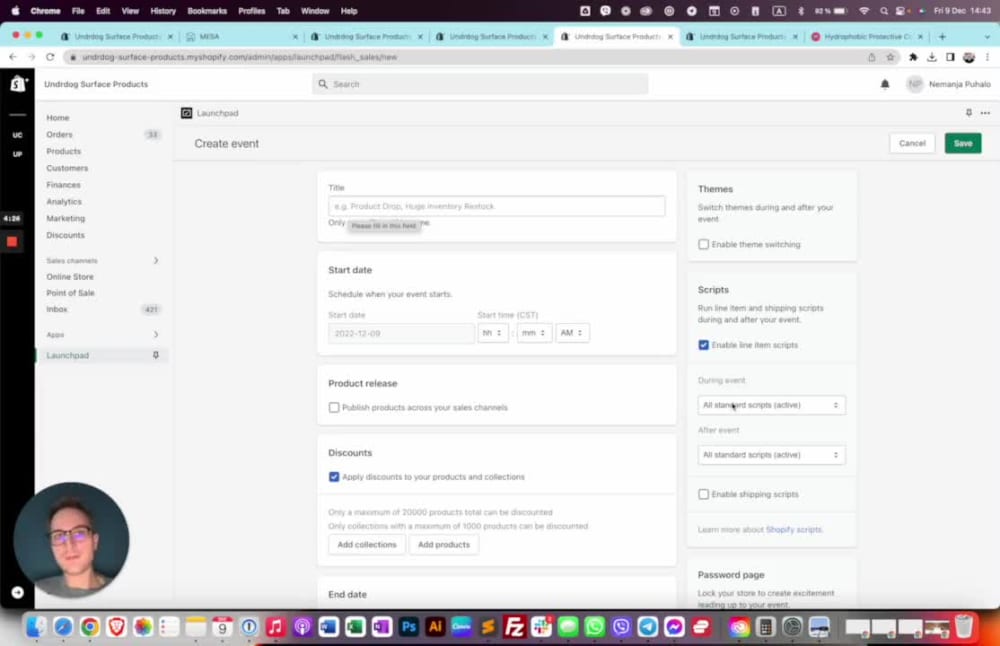Open Photoshop from the Dock
Screen dimensions: 1000x646
[x=408, y=627]
